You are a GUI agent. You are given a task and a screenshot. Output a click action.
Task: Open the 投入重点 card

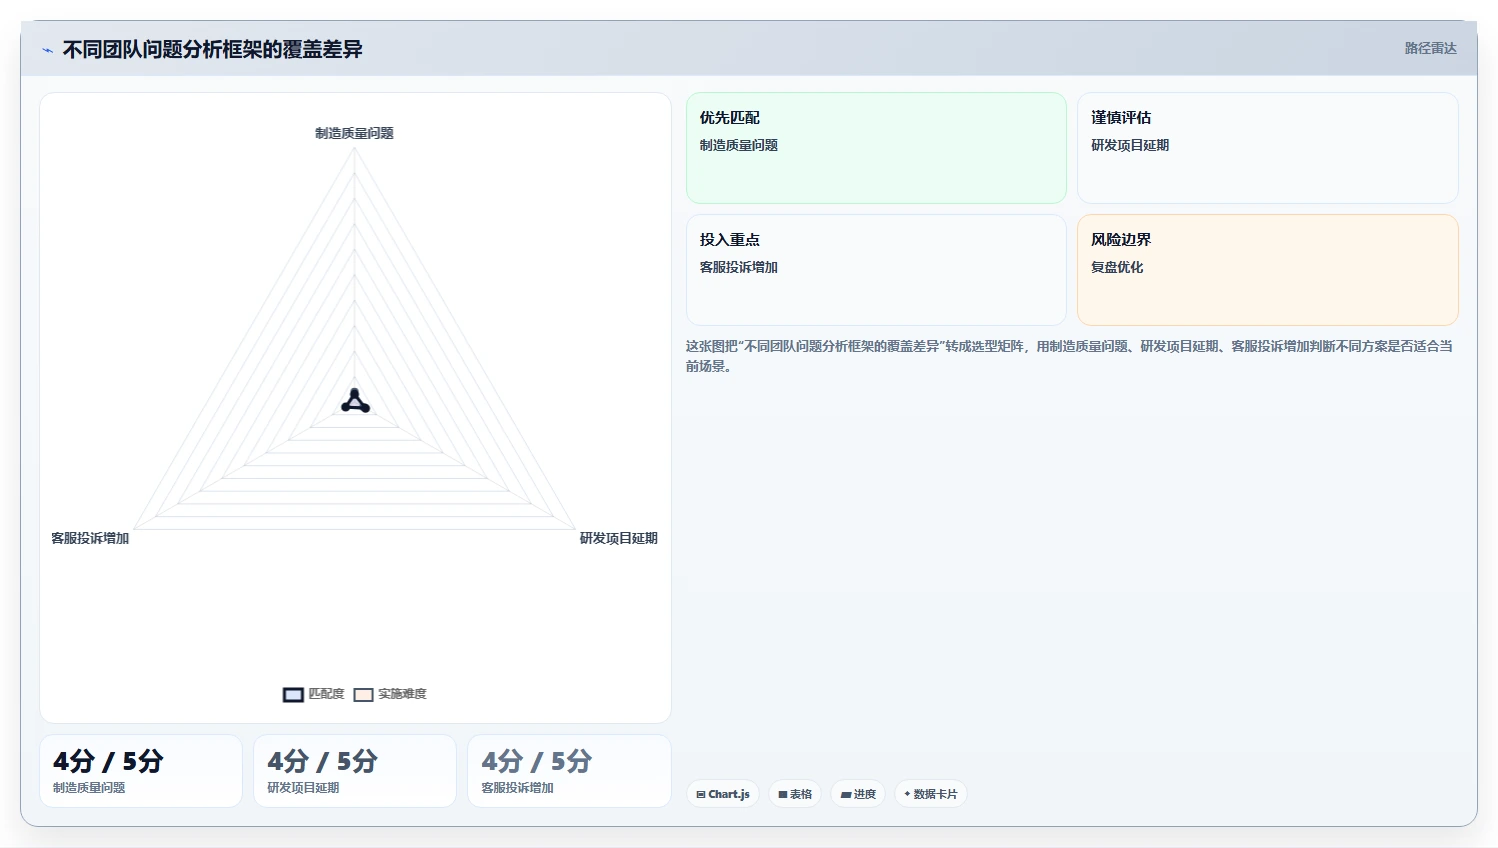[876, 270]
